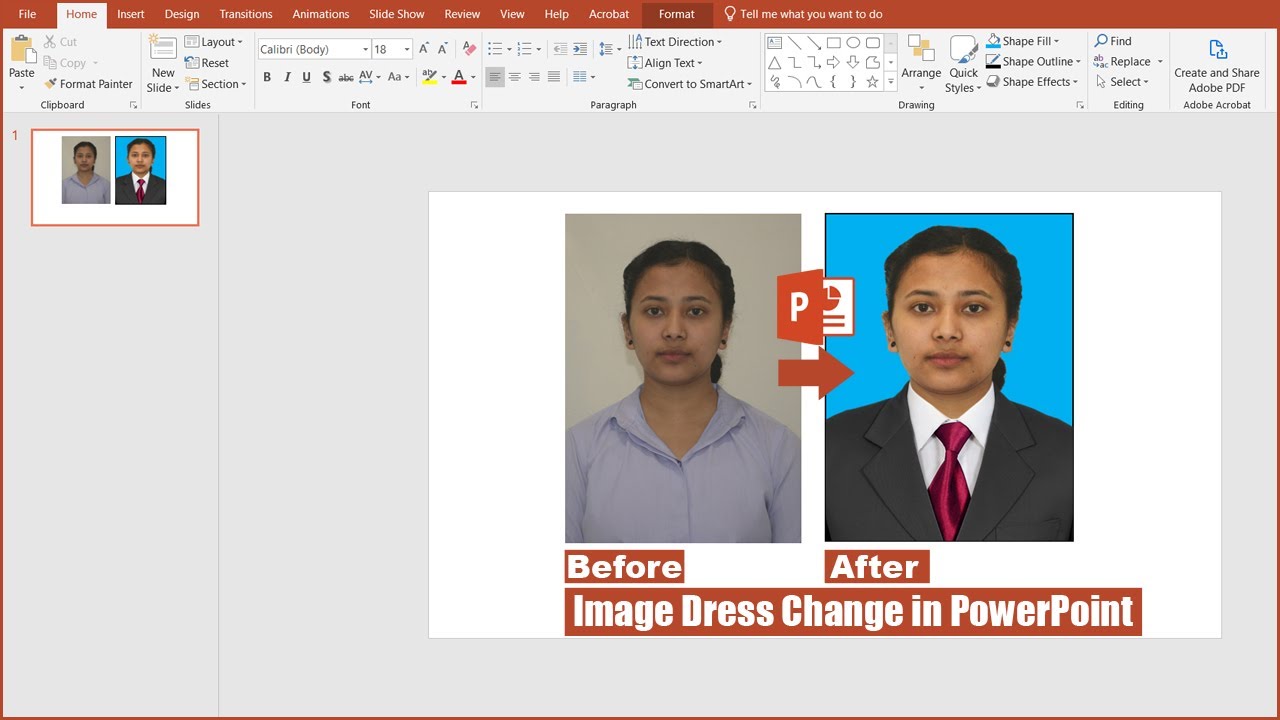Click the Arrange button
This screenshot has height=720, width=1280.
[921, 65]
